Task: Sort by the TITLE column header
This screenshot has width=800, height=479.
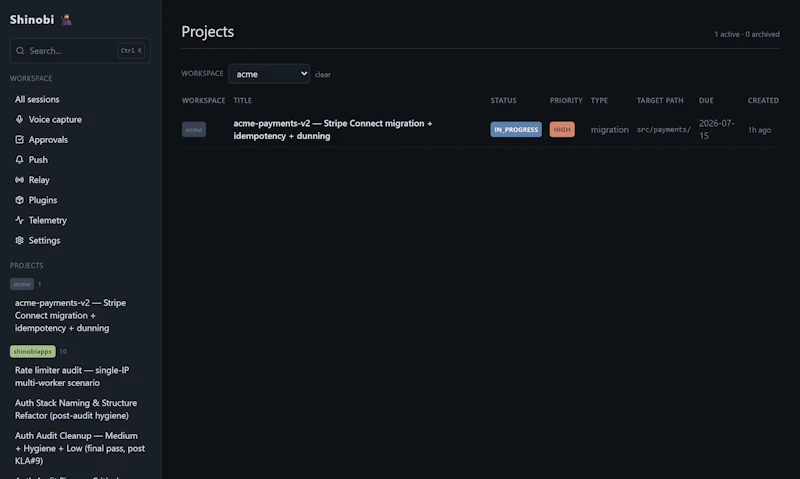Action: [x=242, y=100]
